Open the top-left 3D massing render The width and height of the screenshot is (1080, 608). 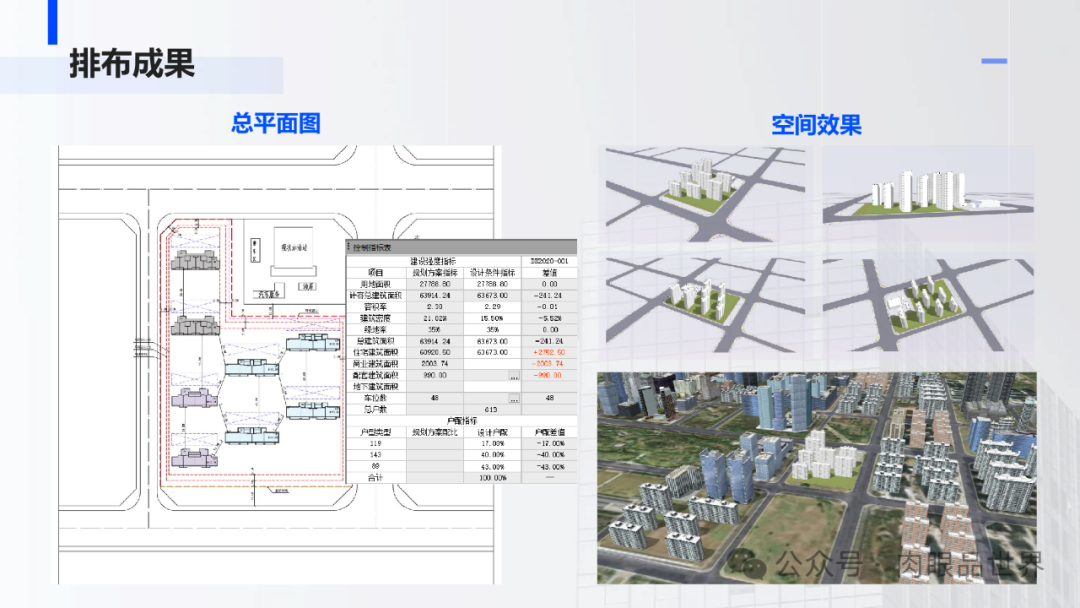(705, 193)
